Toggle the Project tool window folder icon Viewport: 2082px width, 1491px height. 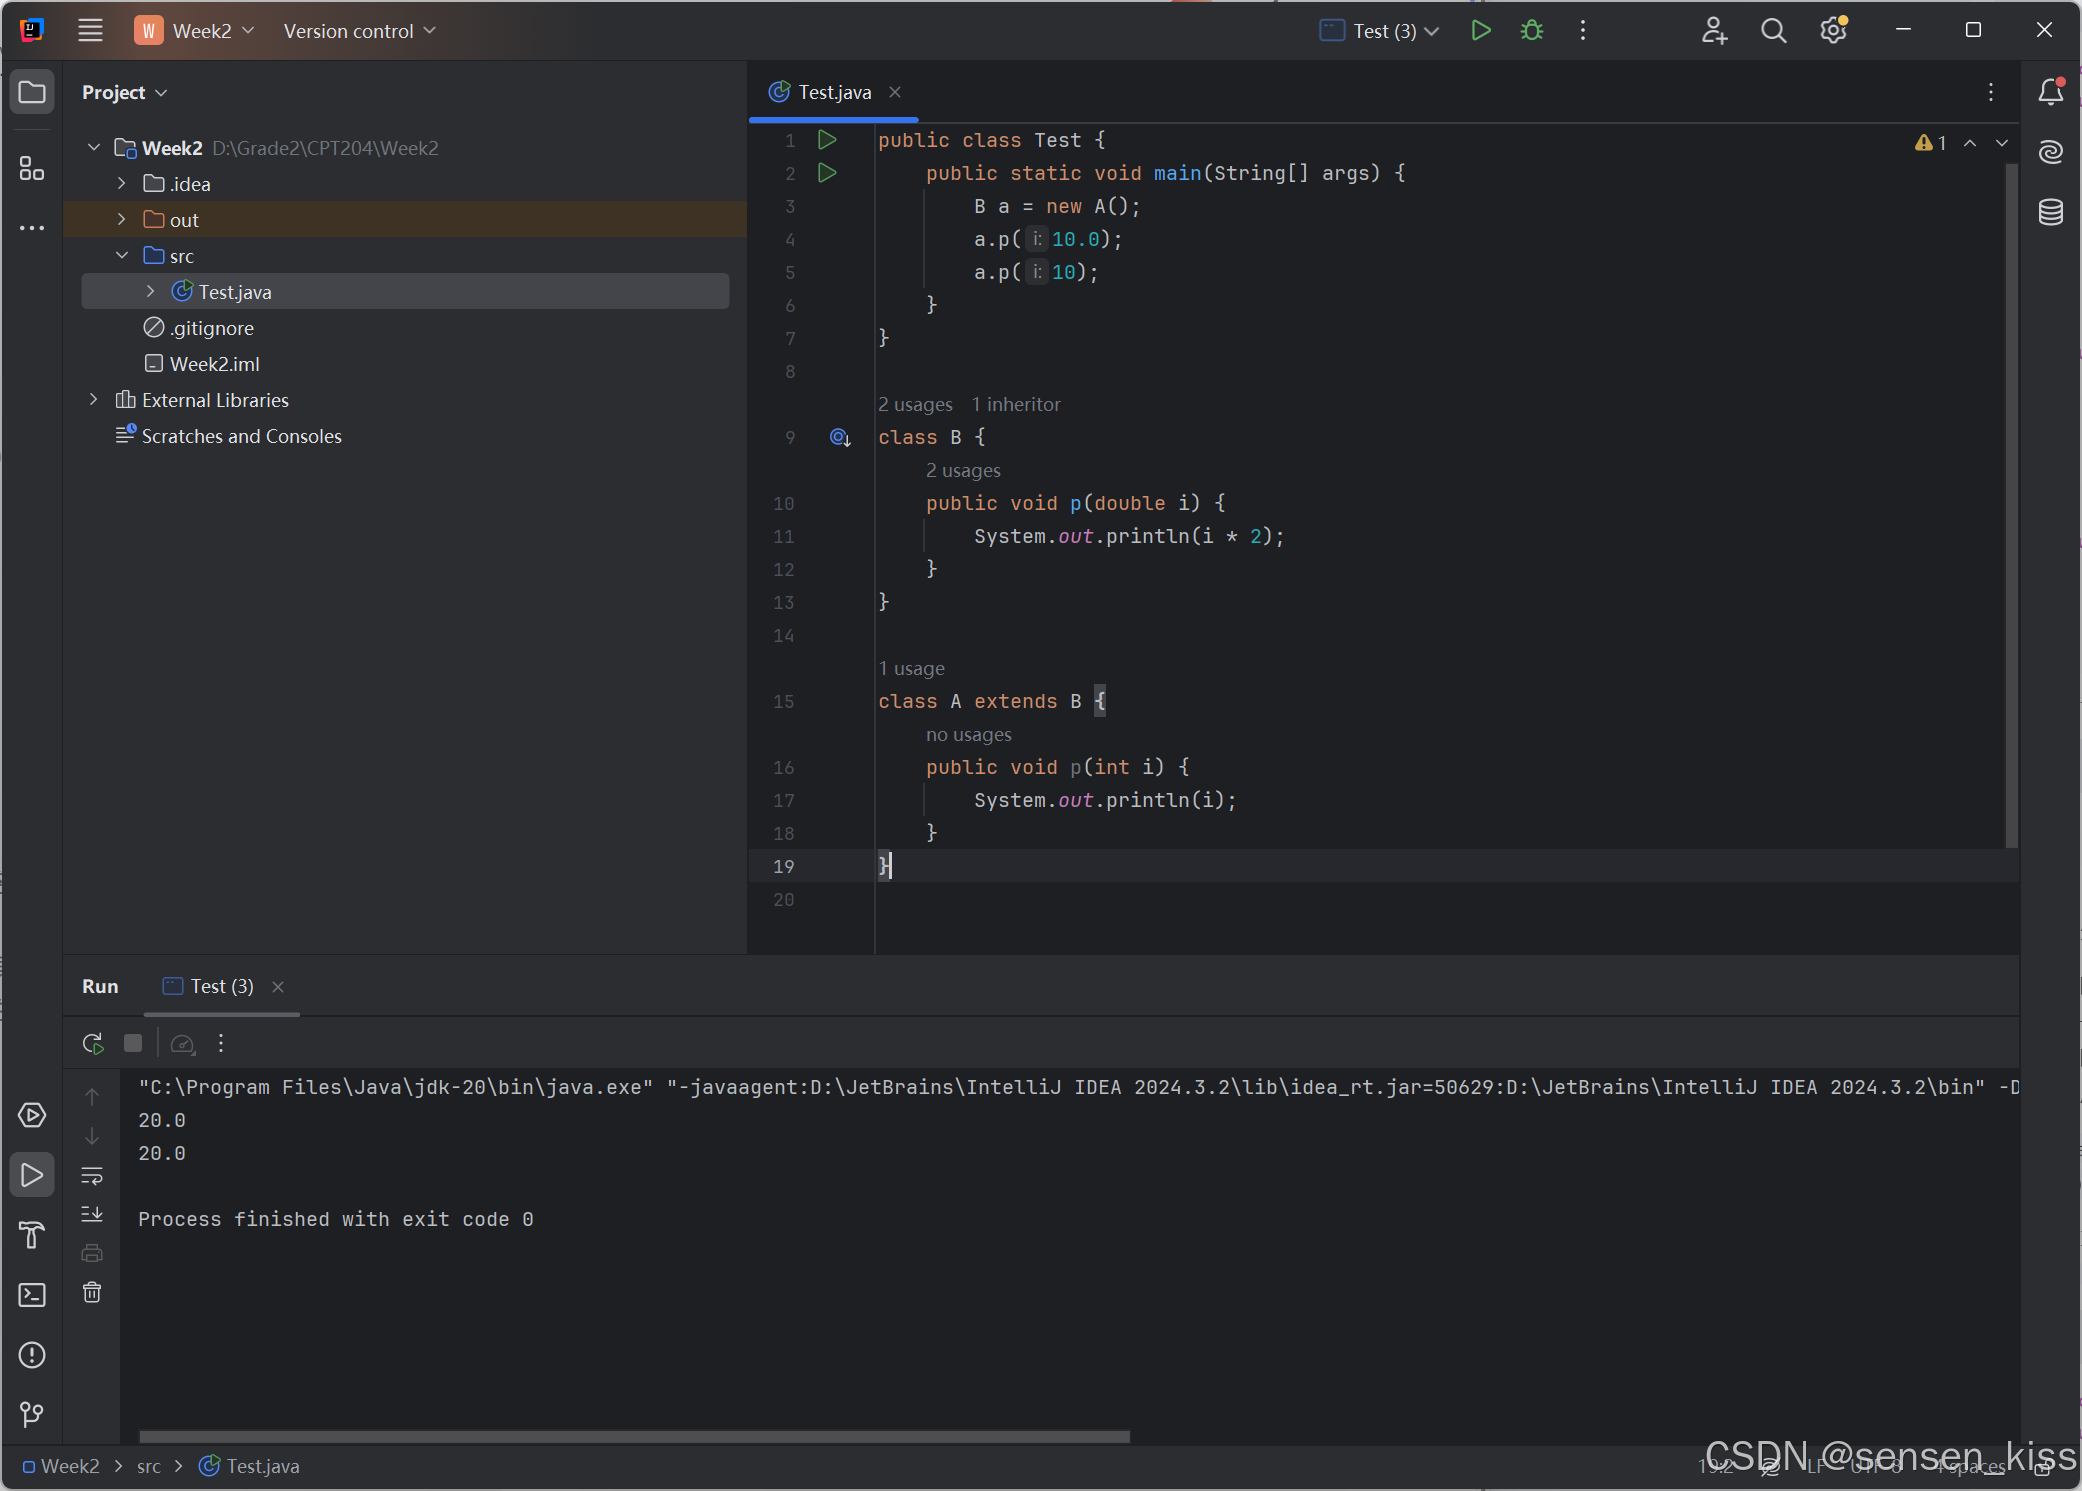(x=32, y=93)
